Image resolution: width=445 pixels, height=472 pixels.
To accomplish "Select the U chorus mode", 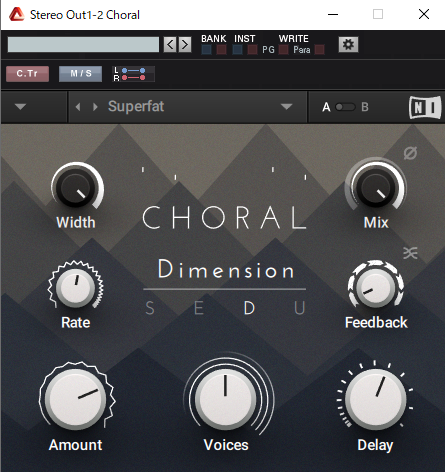I will [300, 308].
